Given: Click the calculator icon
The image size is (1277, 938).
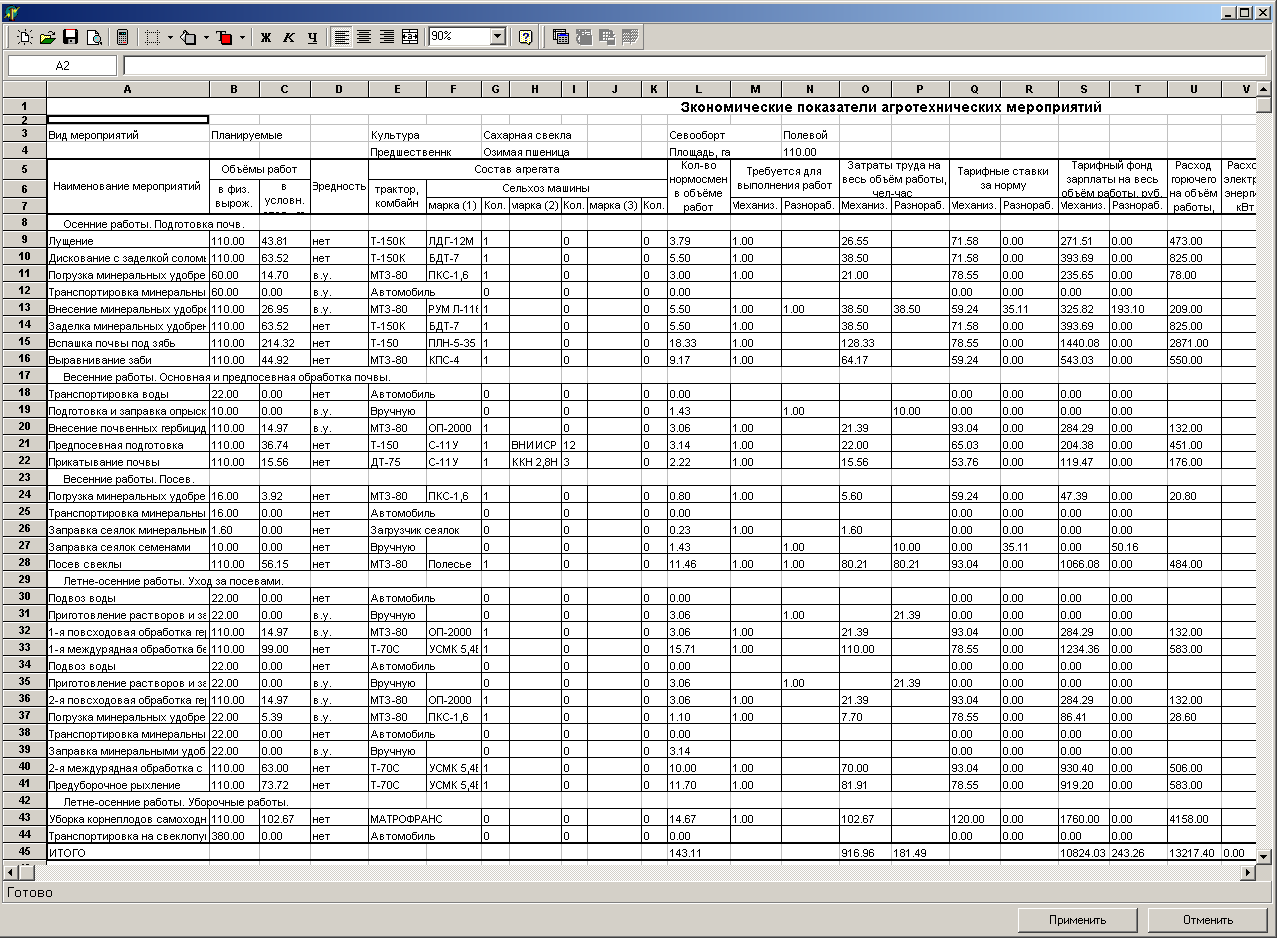Looking at the screenshot, I should coord(122,37).
